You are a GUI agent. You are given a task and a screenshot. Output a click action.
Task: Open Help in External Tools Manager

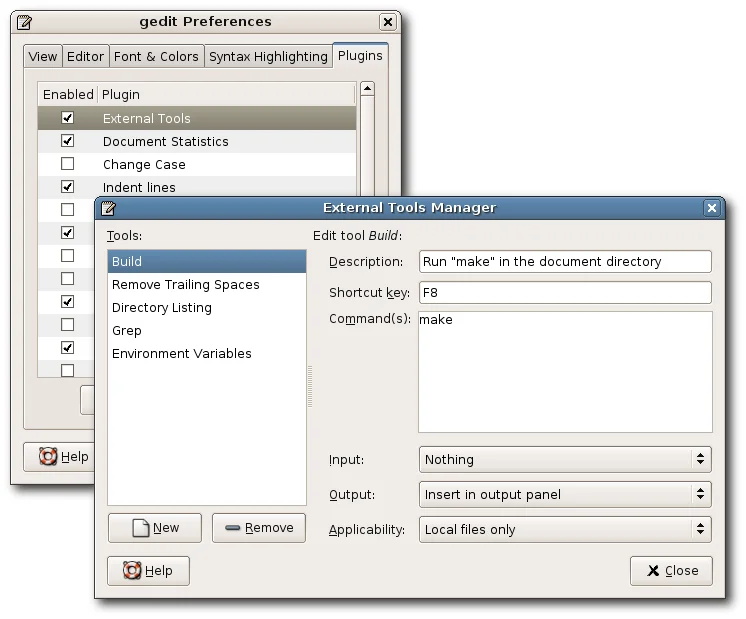148,570
